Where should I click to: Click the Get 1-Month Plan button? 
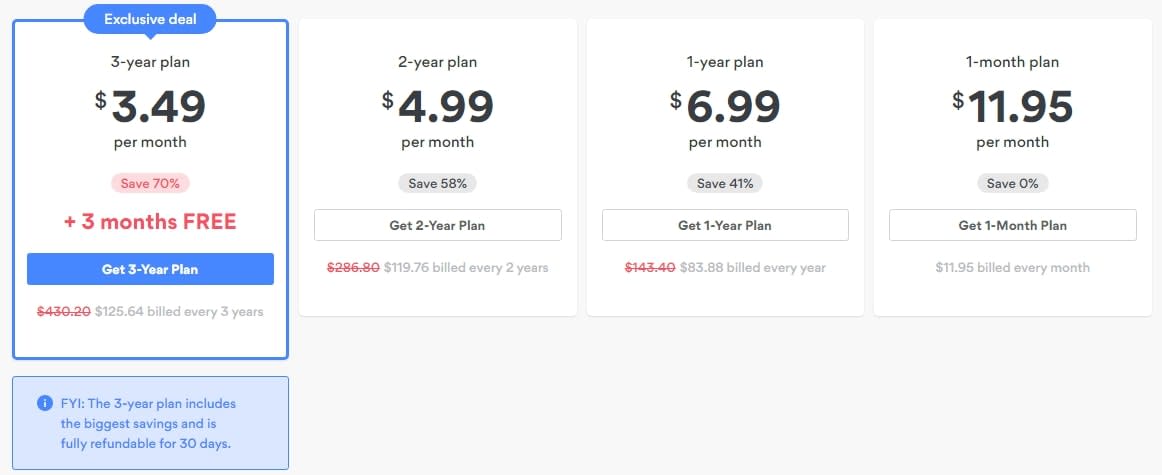(1012, 225)
